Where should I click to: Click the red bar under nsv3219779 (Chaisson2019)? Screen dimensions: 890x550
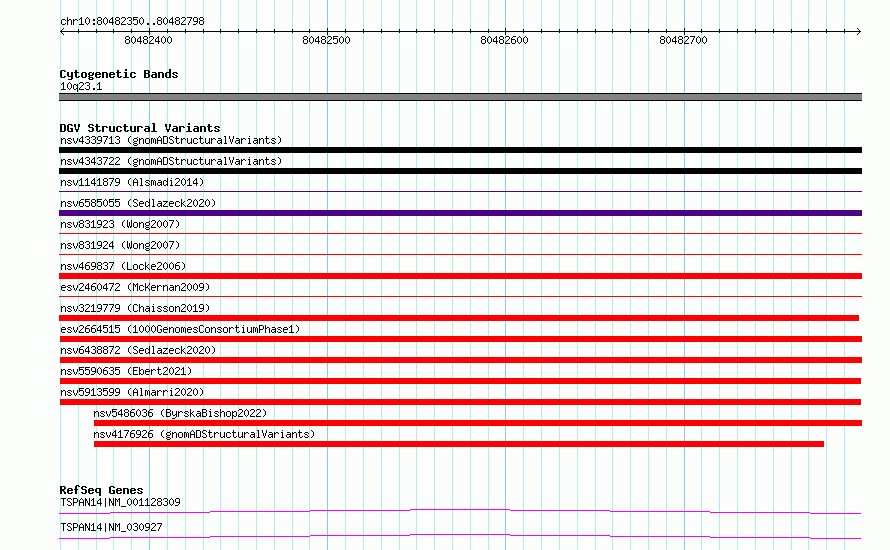[459, 318]
